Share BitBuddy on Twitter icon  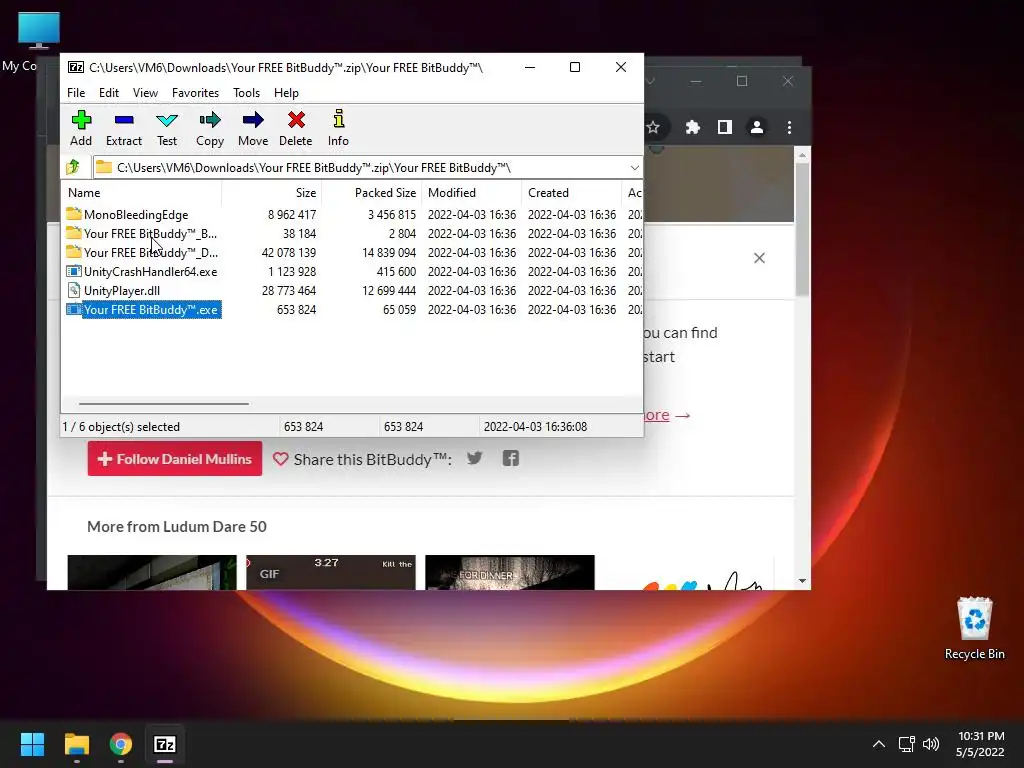click(x=475, y=458)
